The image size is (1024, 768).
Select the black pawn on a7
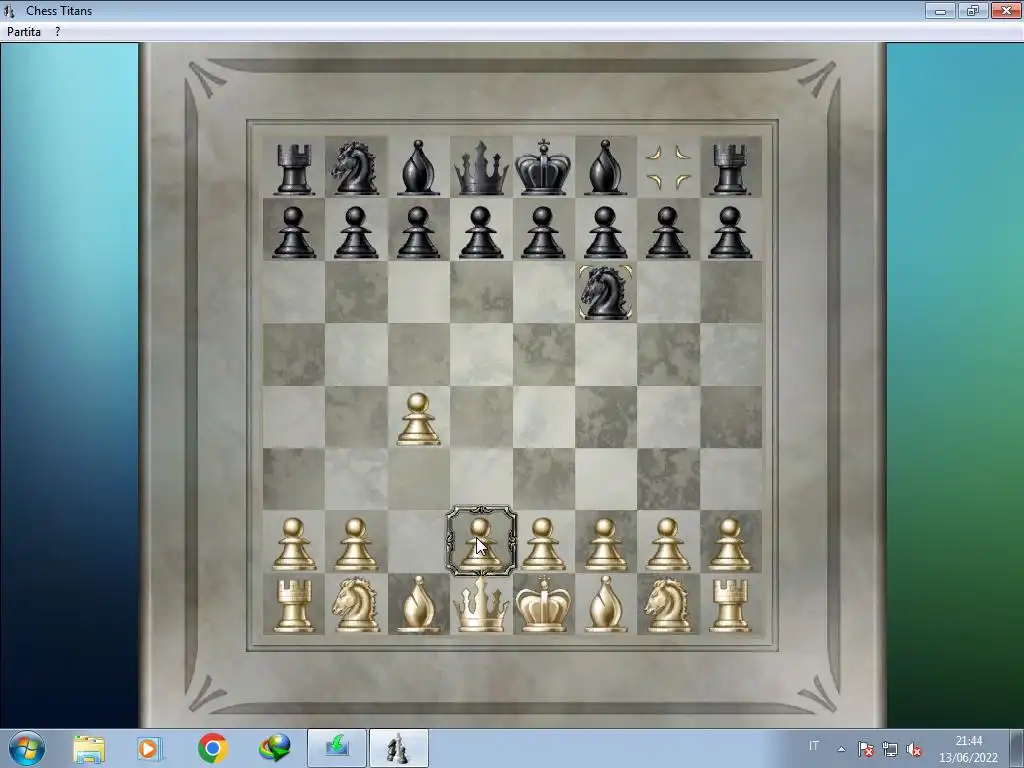(293, 232)
